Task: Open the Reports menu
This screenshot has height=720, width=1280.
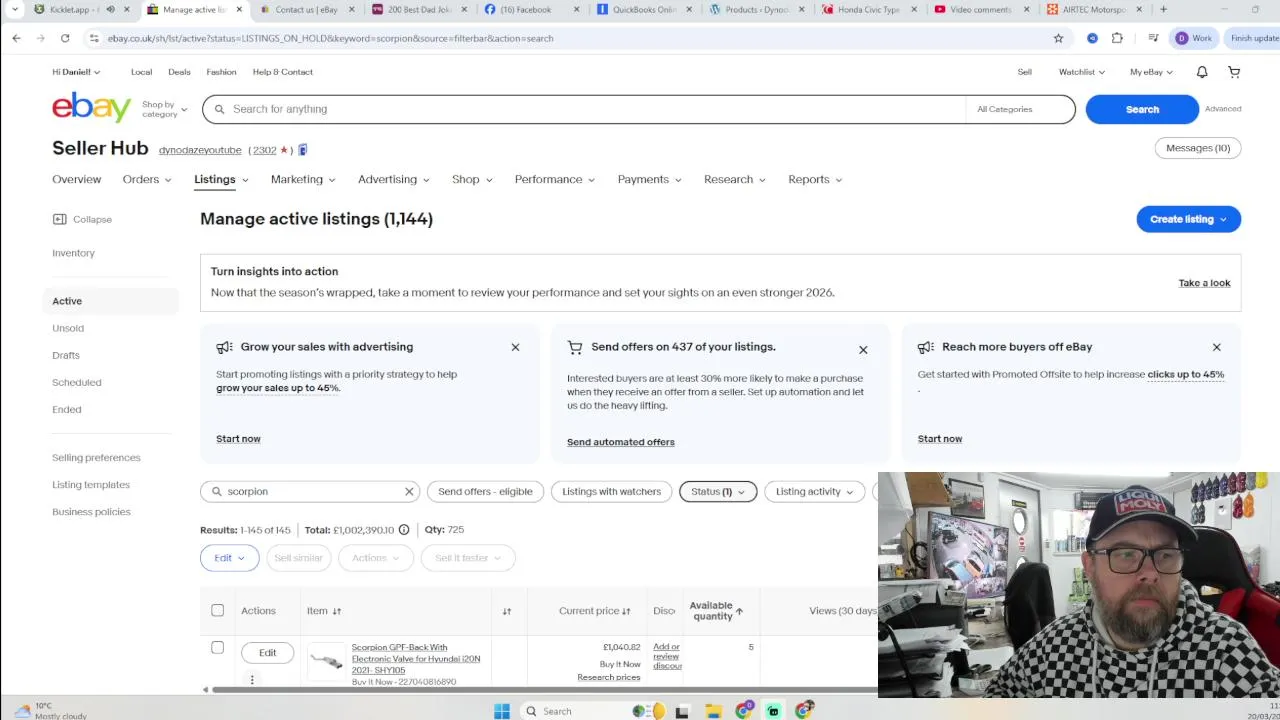Action: (815, 179)
